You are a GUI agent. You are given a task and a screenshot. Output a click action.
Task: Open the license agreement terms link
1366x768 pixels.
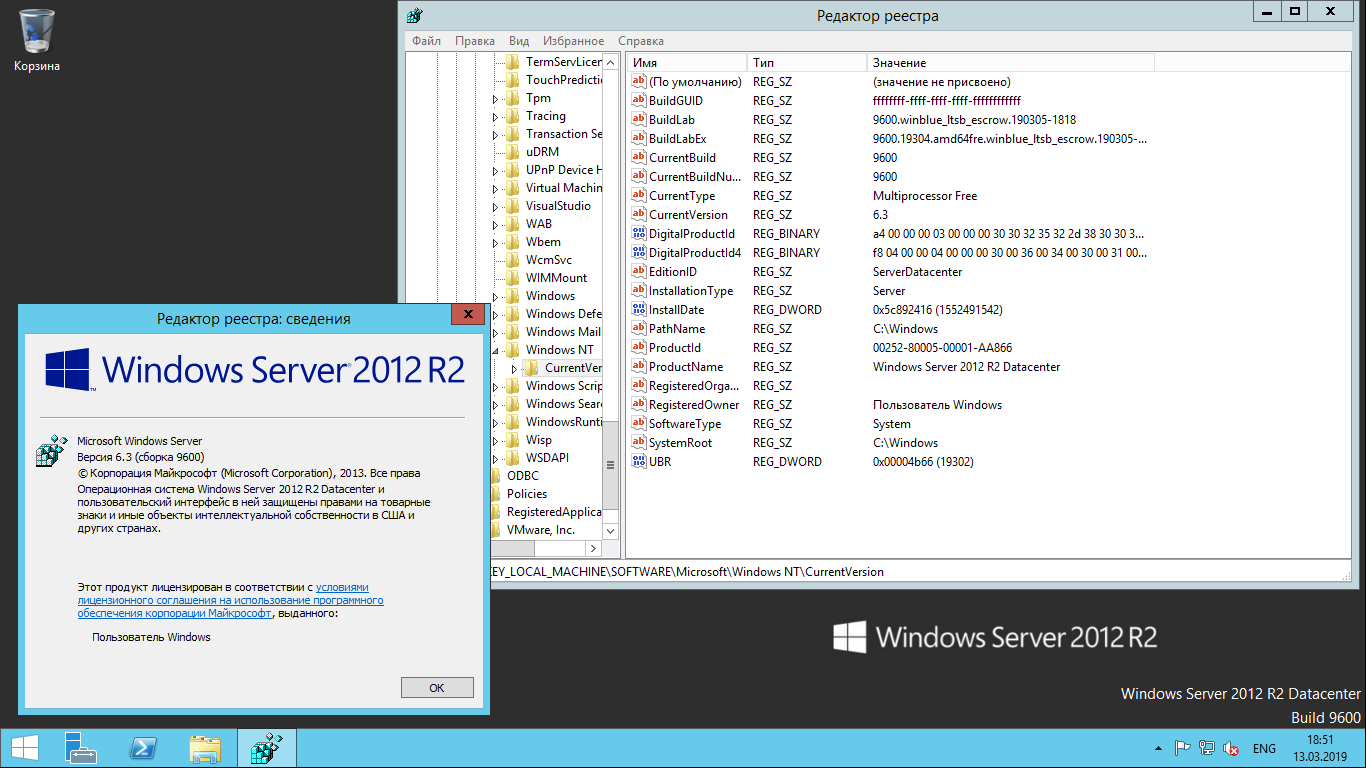(x=230, y=600)
